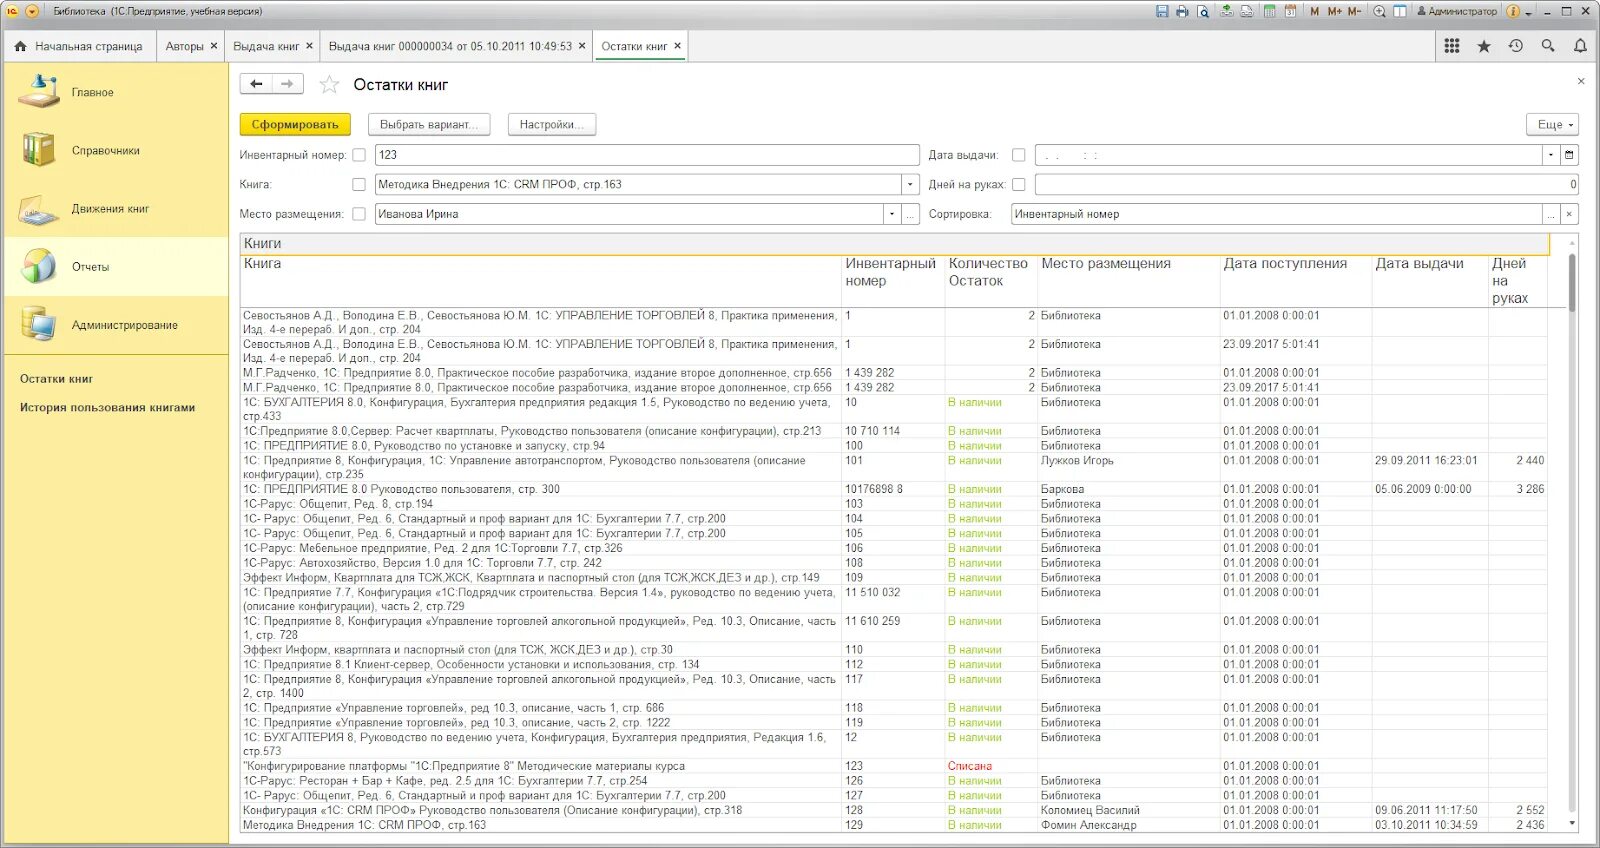Image resolution: width=1600 pixels, height=848 pixels.
Task: Click the Zoom magnifier-plus icon
Action: [x=1380, y=11]
